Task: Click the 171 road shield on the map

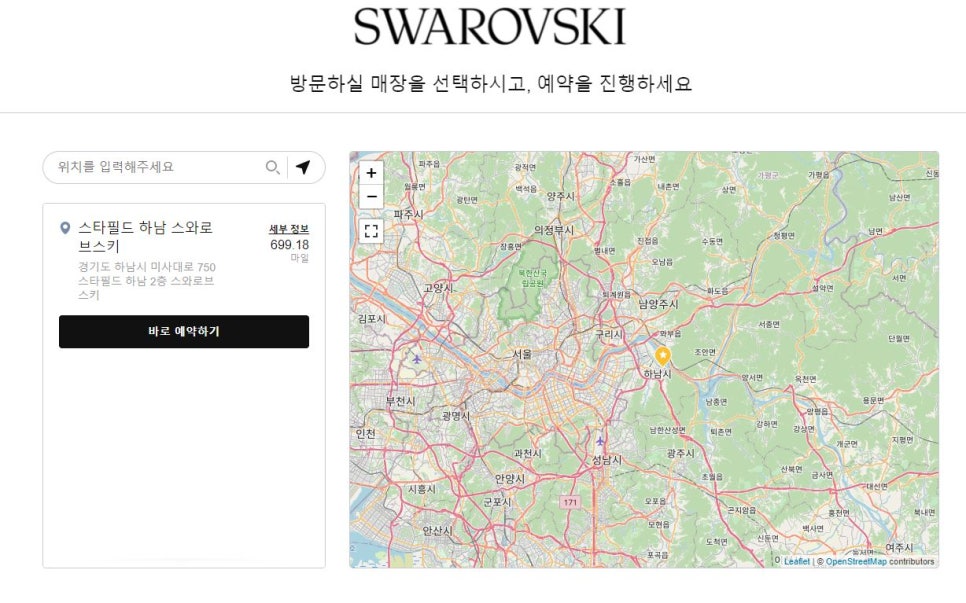Action: 570,502
